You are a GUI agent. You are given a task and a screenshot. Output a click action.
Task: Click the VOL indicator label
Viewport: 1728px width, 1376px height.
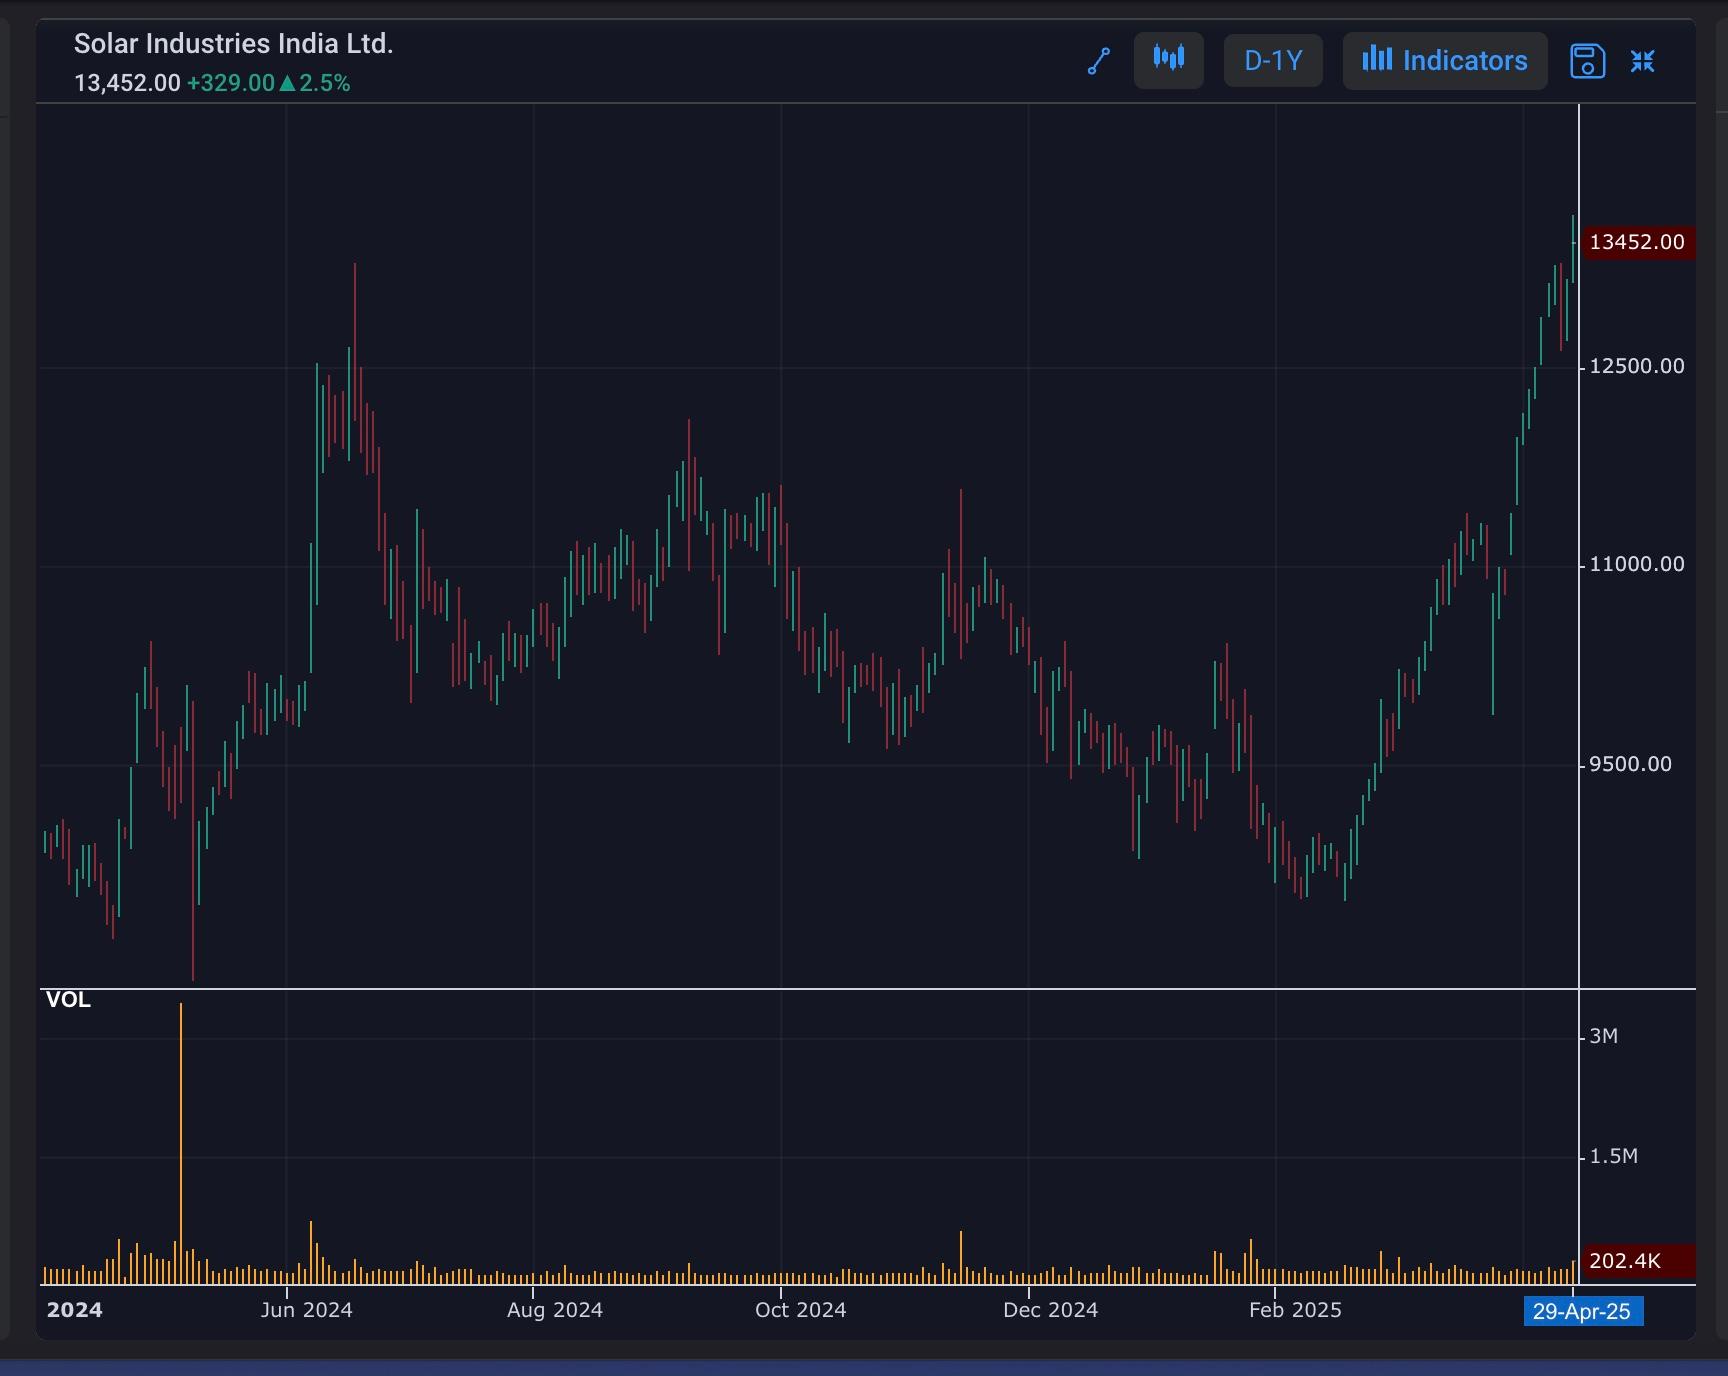click(68, 1000)
